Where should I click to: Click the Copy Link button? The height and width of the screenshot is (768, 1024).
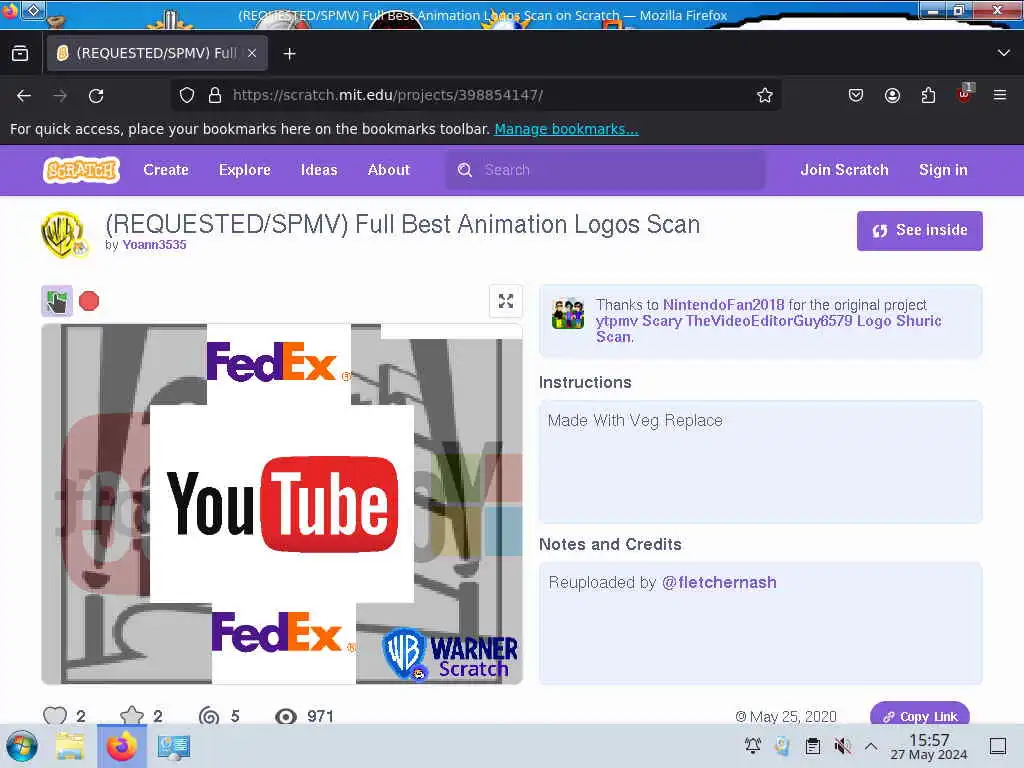[920, 716]
